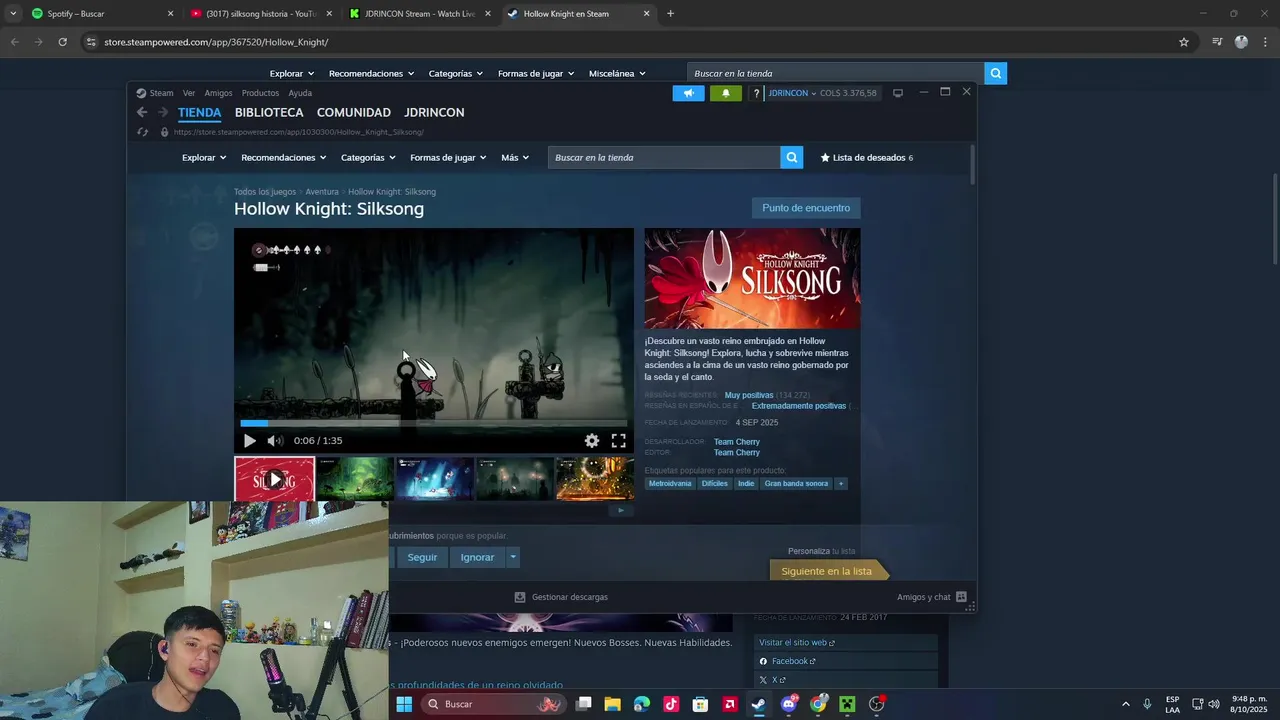Open Windows Start menu
Screen dimensions: 1280x720
point(404,704)
